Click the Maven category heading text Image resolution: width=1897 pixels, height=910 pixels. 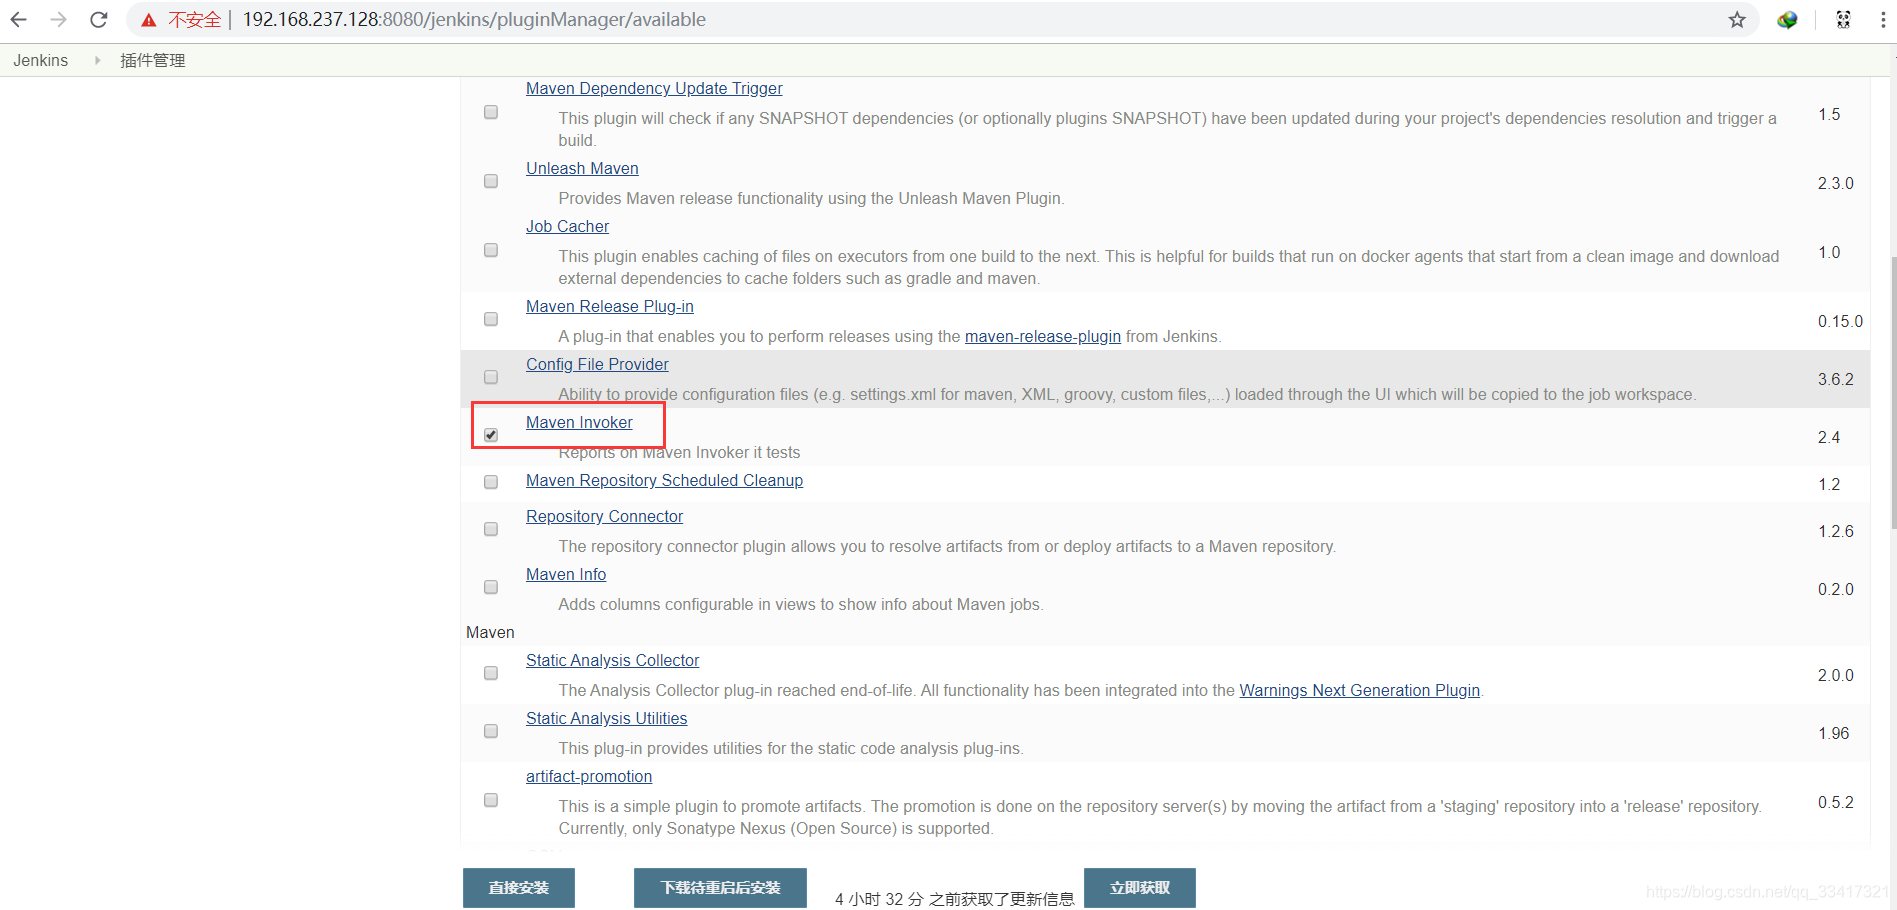tap(490, 632)
